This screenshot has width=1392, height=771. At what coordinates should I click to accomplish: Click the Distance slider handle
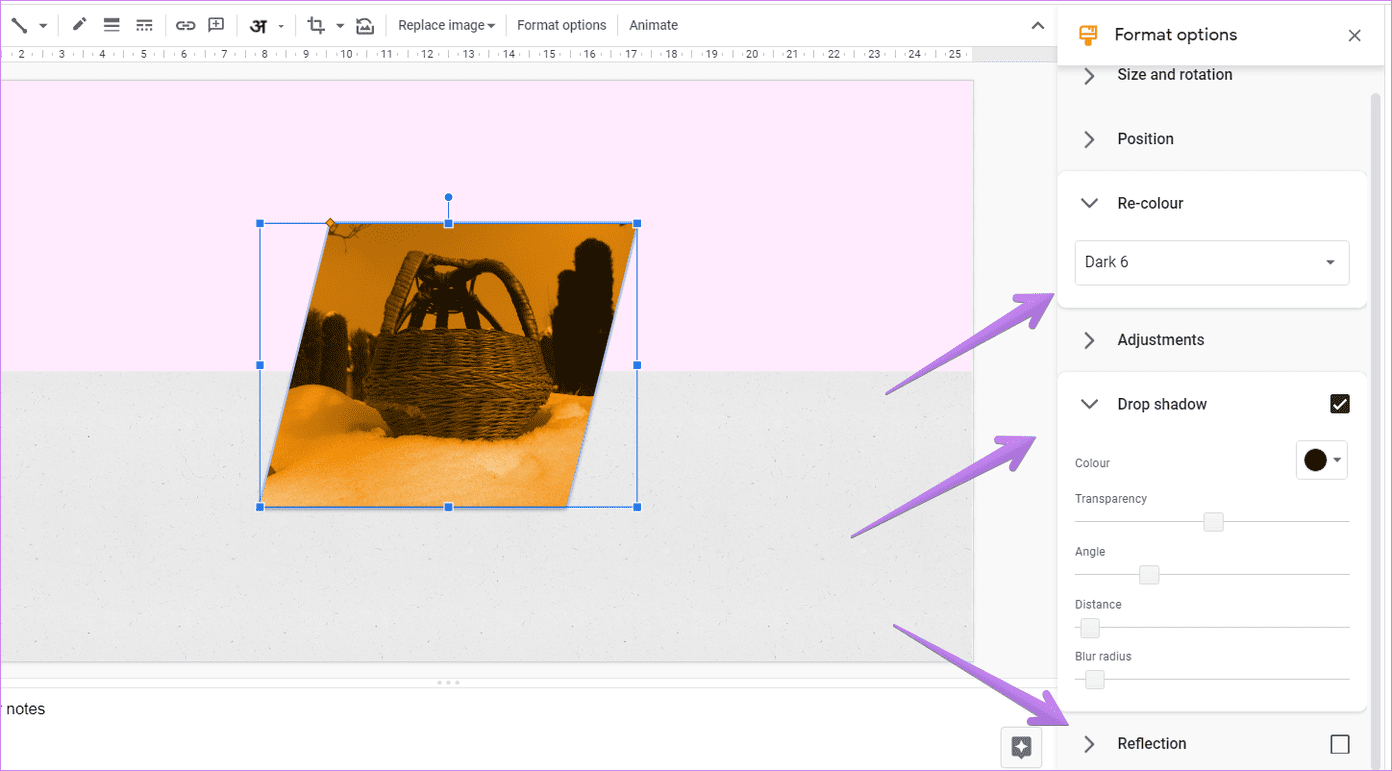point(1090,628)
